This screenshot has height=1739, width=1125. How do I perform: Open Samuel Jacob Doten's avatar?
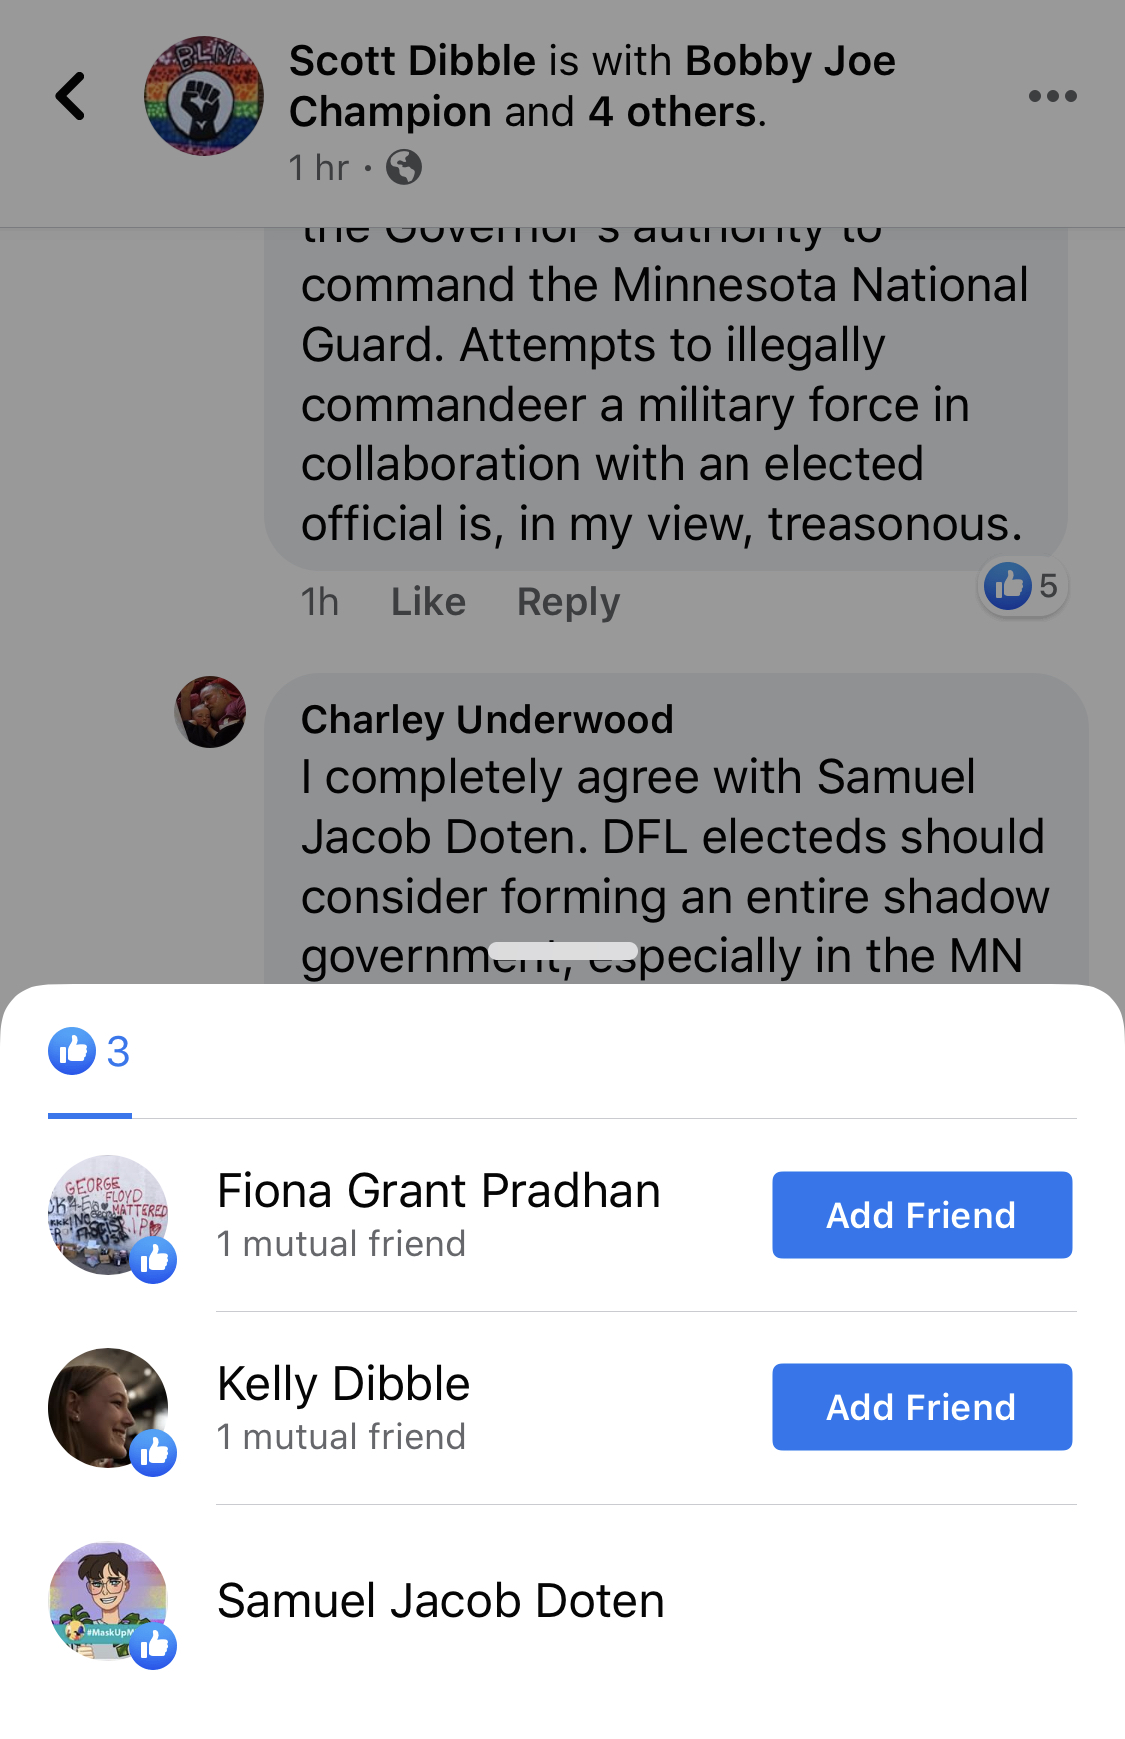point(108,1601)
